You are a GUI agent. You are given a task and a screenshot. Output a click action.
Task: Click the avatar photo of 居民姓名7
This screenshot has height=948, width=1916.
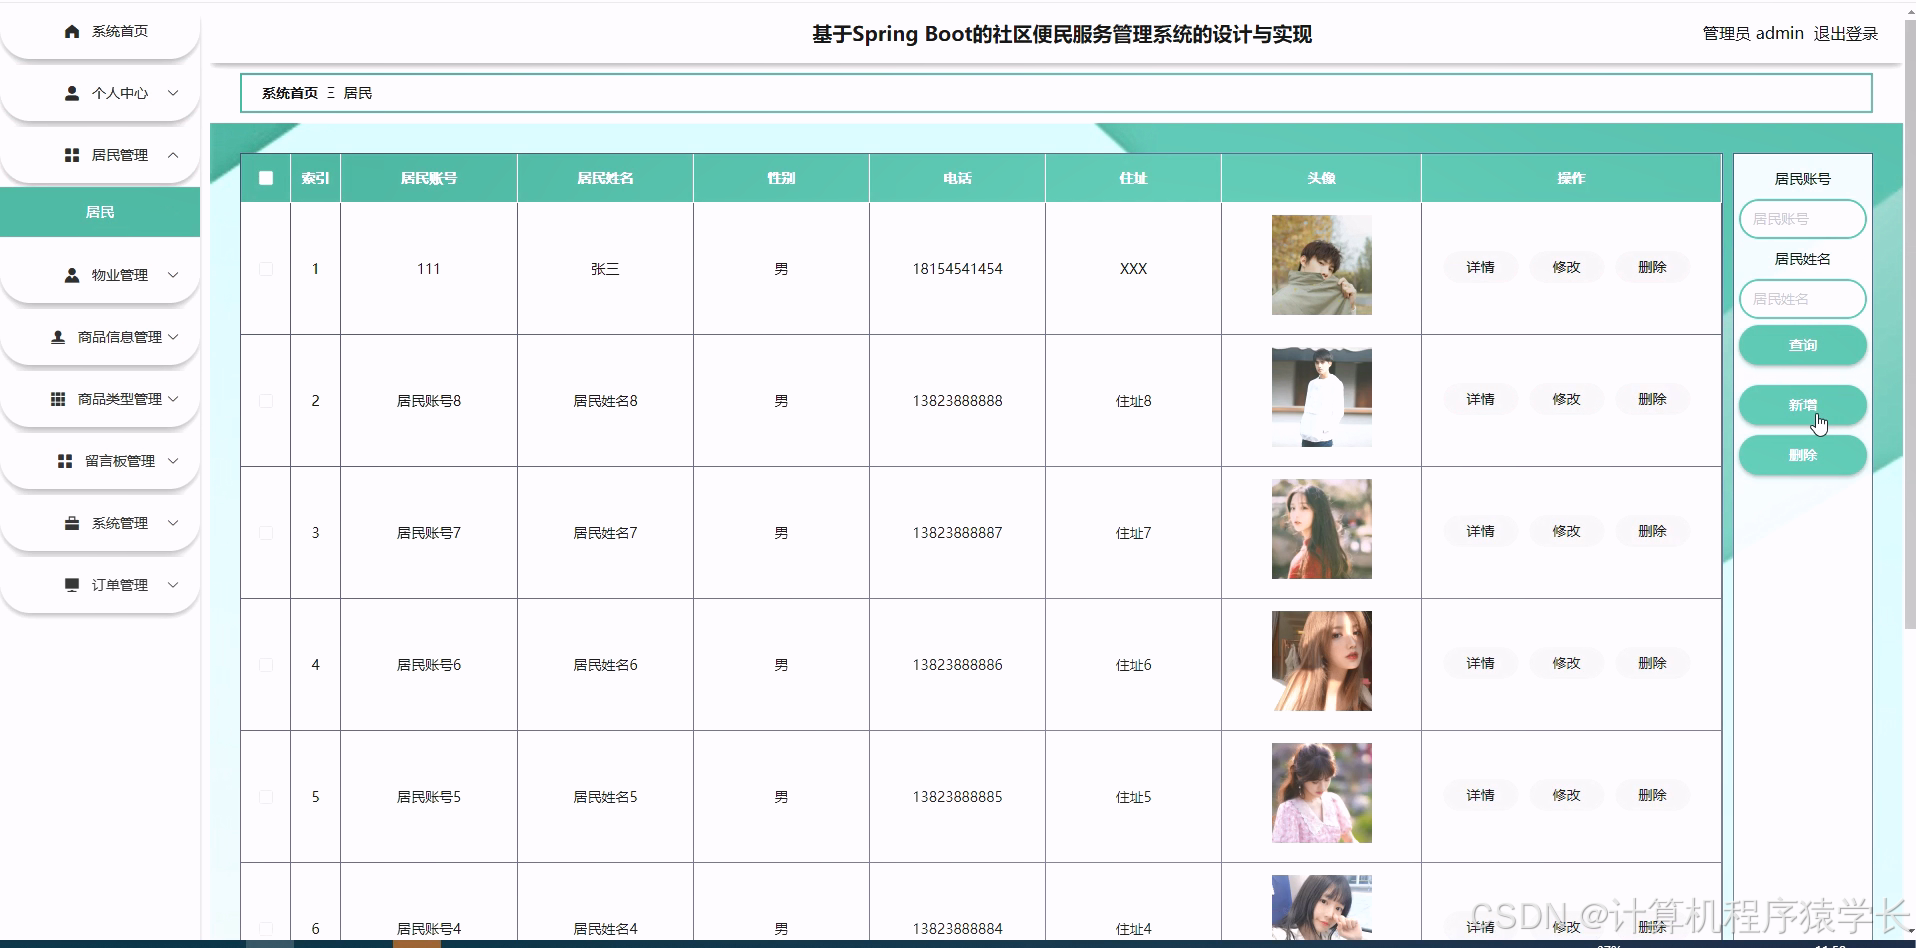[1321, 529]
